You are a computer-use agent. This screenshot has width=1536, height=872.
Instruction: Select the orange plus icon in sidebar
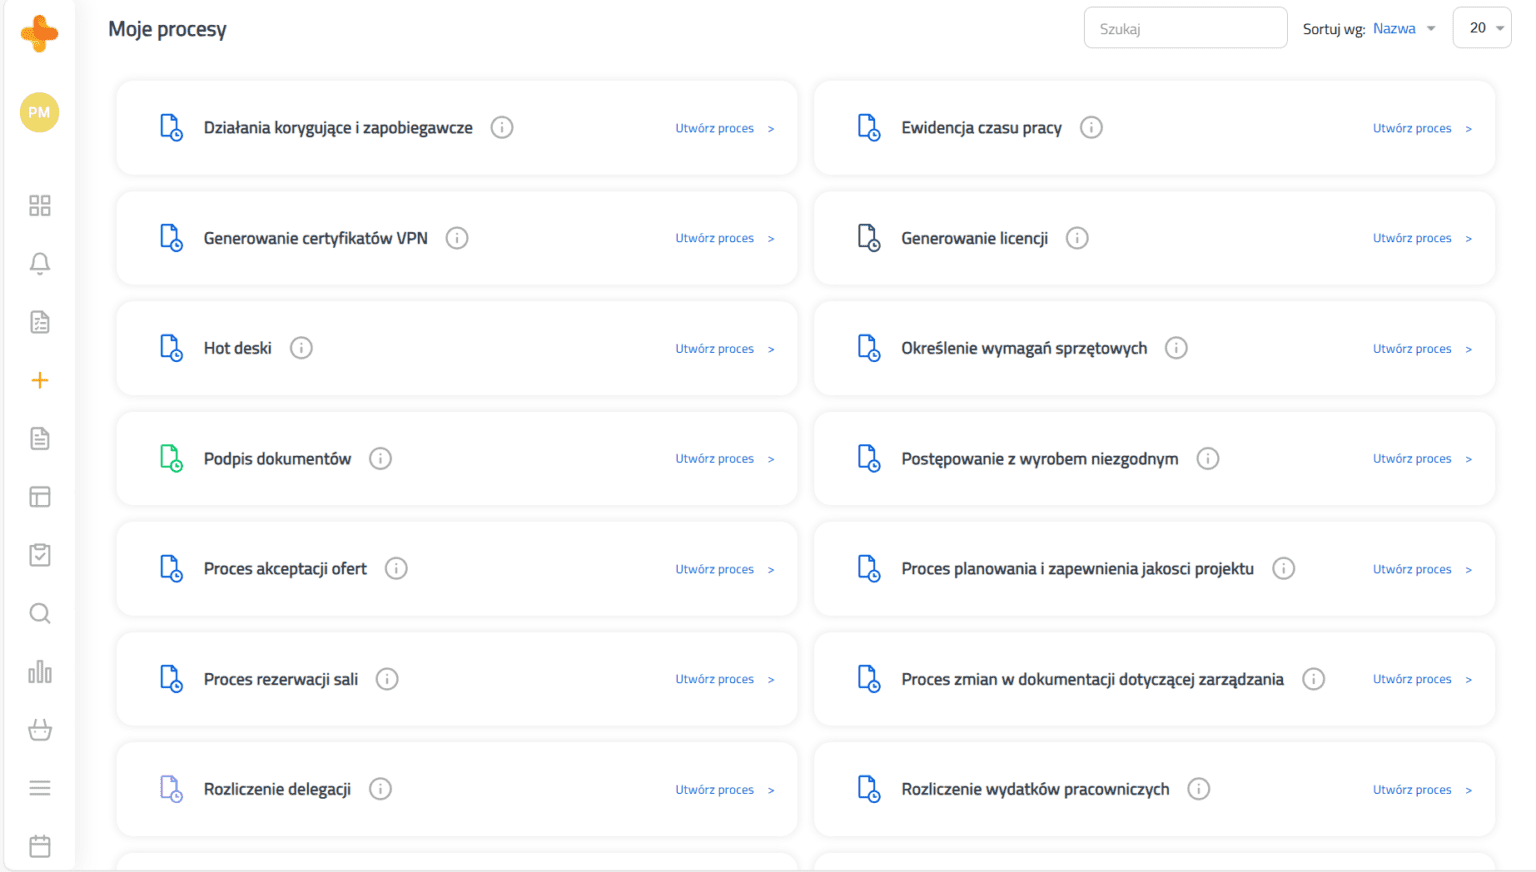point(39,380)
